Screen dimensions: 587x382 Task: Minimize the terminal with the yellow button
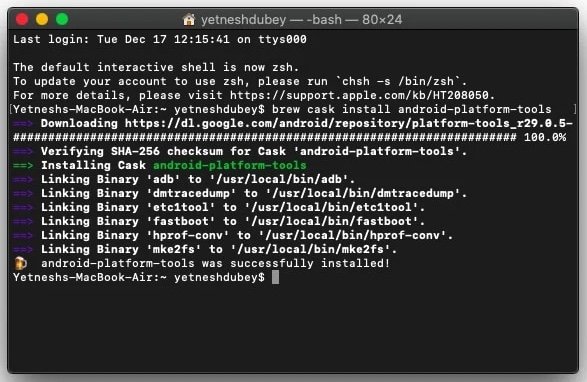[42, 19]
